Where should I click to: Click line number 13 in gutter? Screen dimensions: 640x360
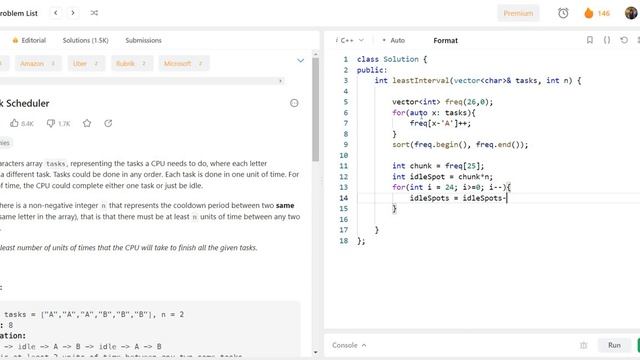(x=344, y=187)
